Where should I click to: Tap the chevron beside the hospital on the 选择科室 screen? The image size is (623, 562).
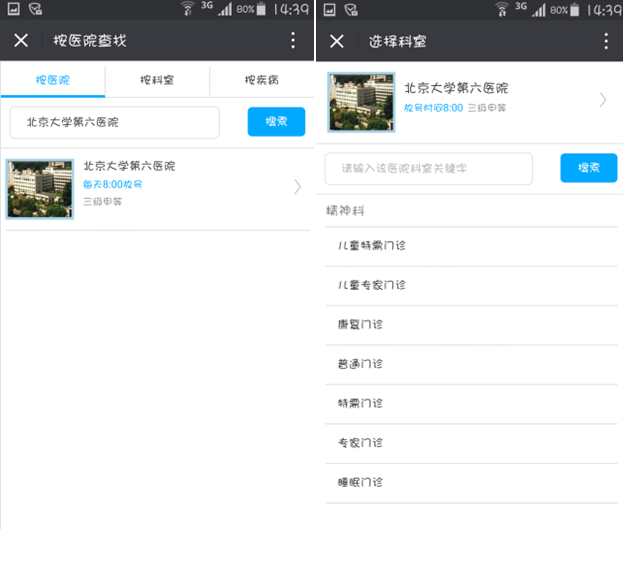[x=603, y=99]
